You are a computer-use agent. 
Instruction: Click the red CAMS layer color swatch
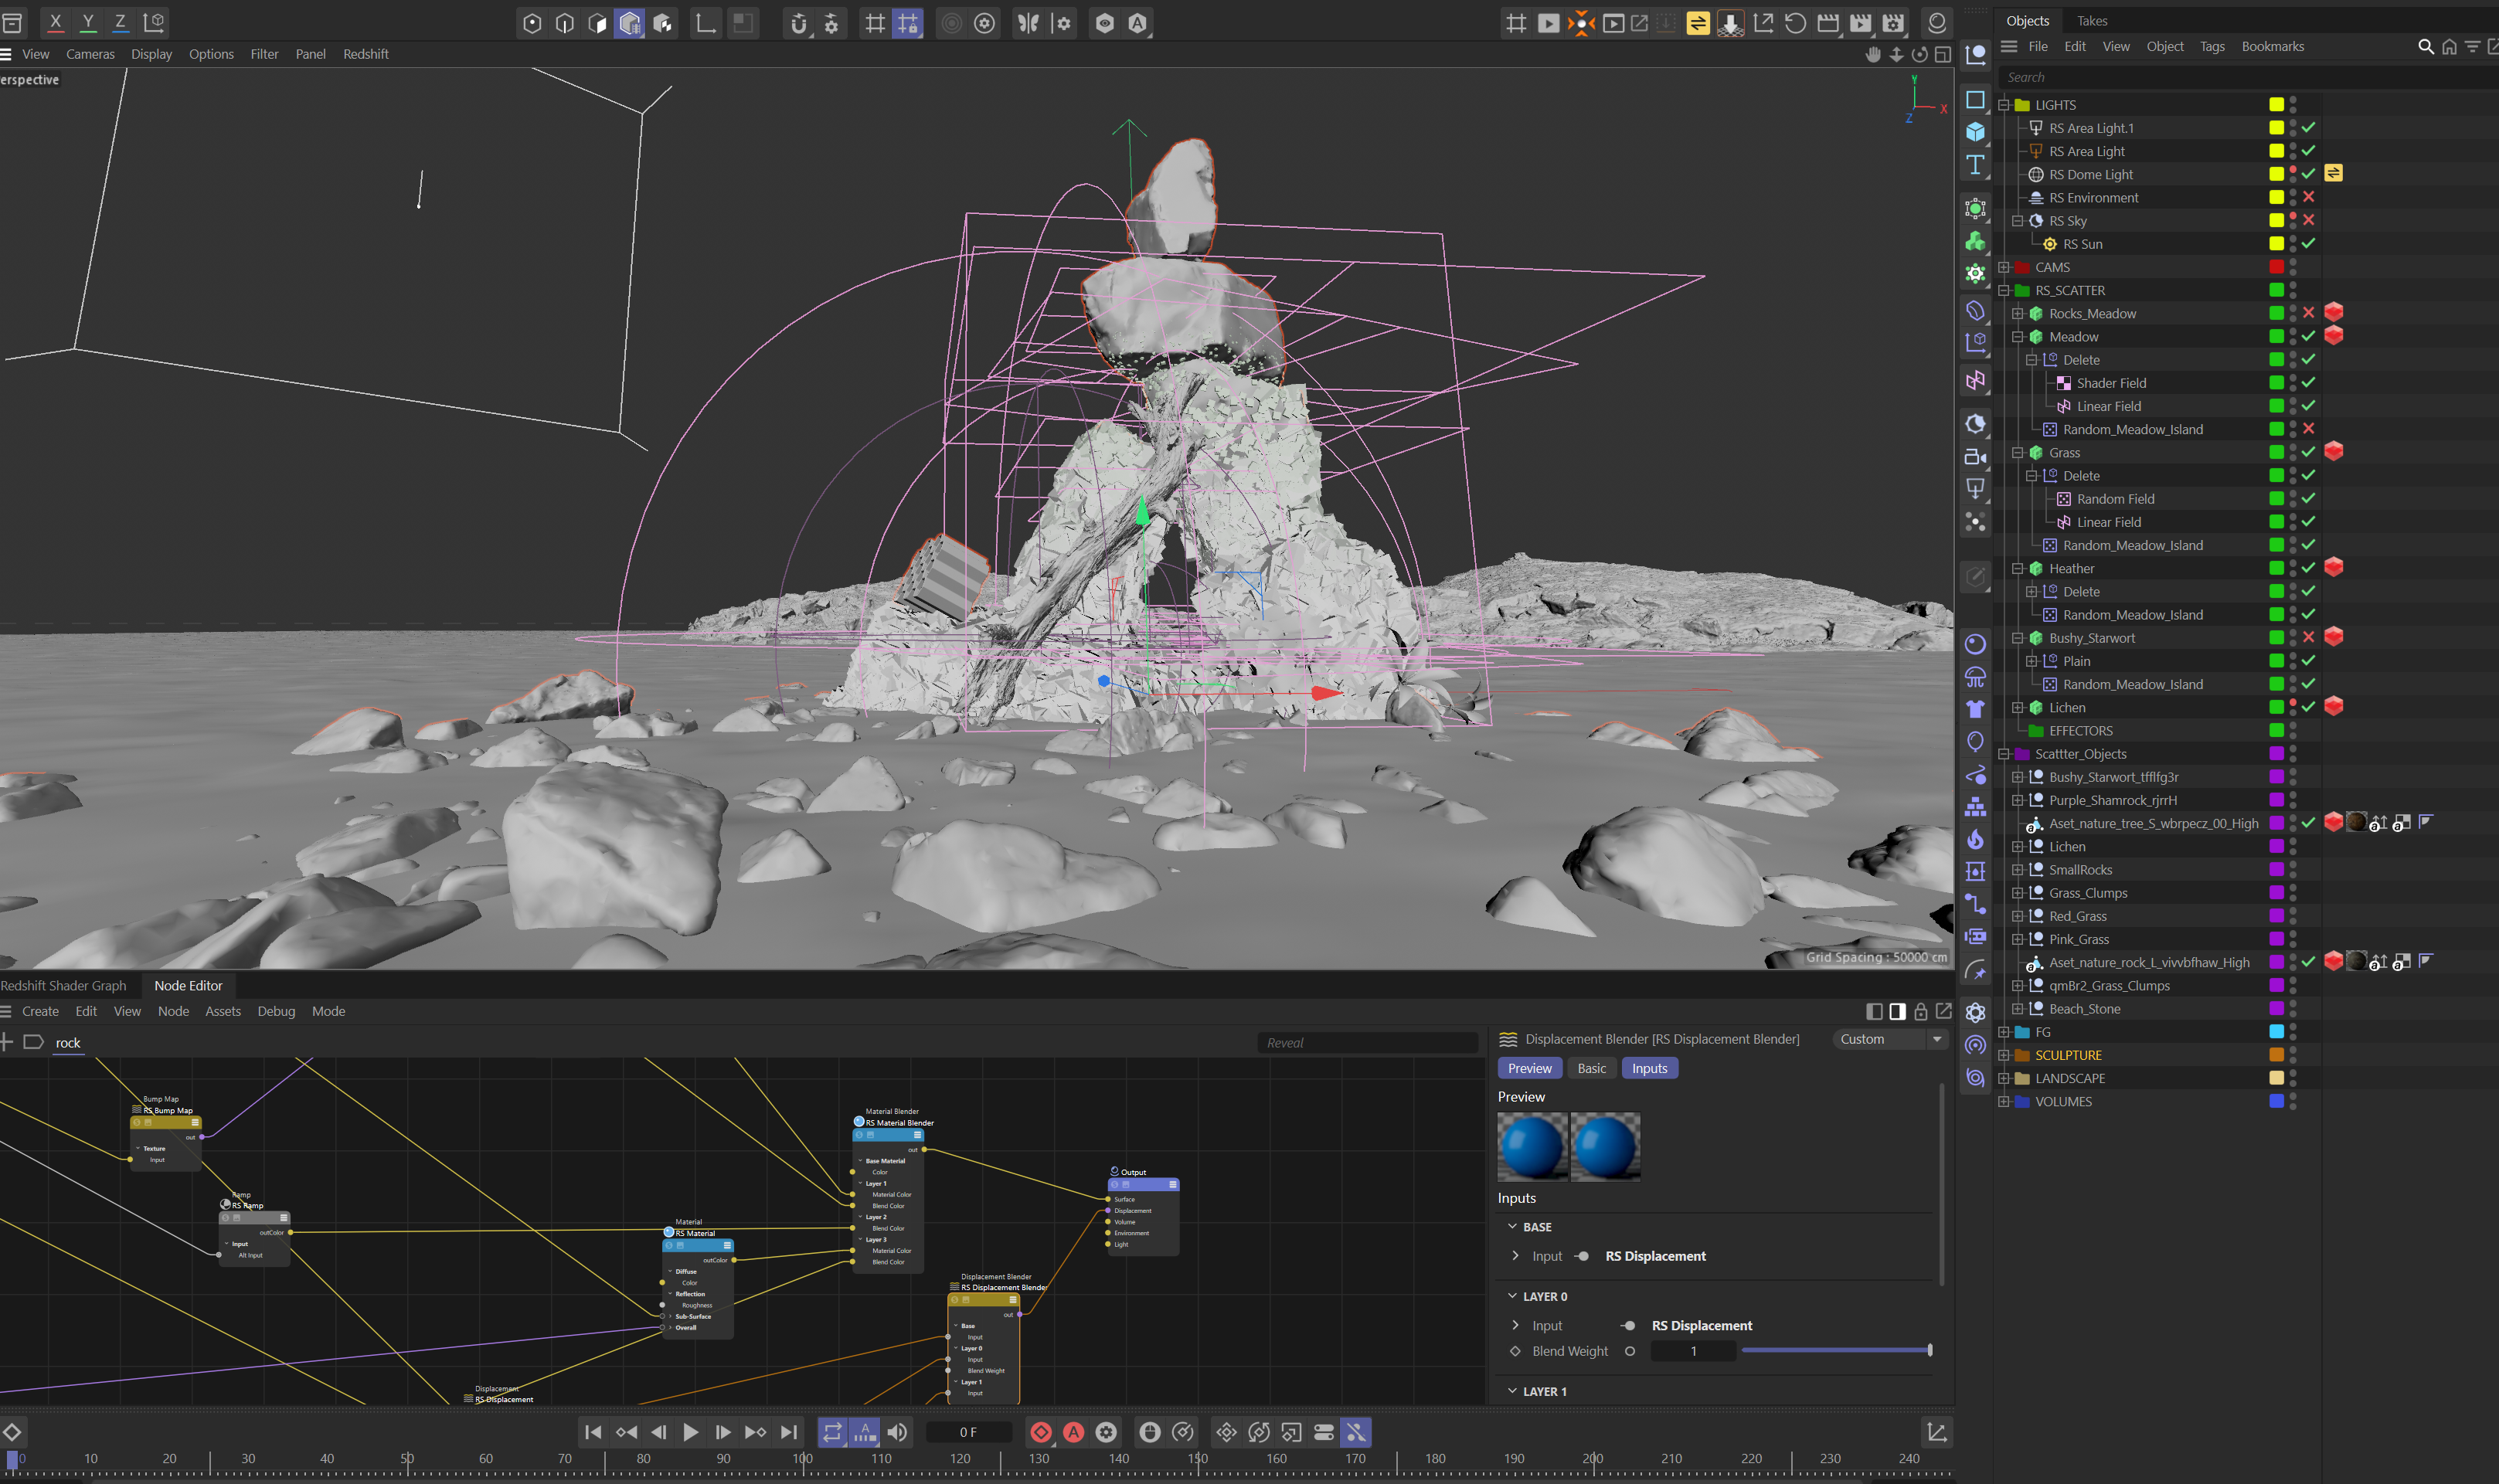pos(2276,267)
